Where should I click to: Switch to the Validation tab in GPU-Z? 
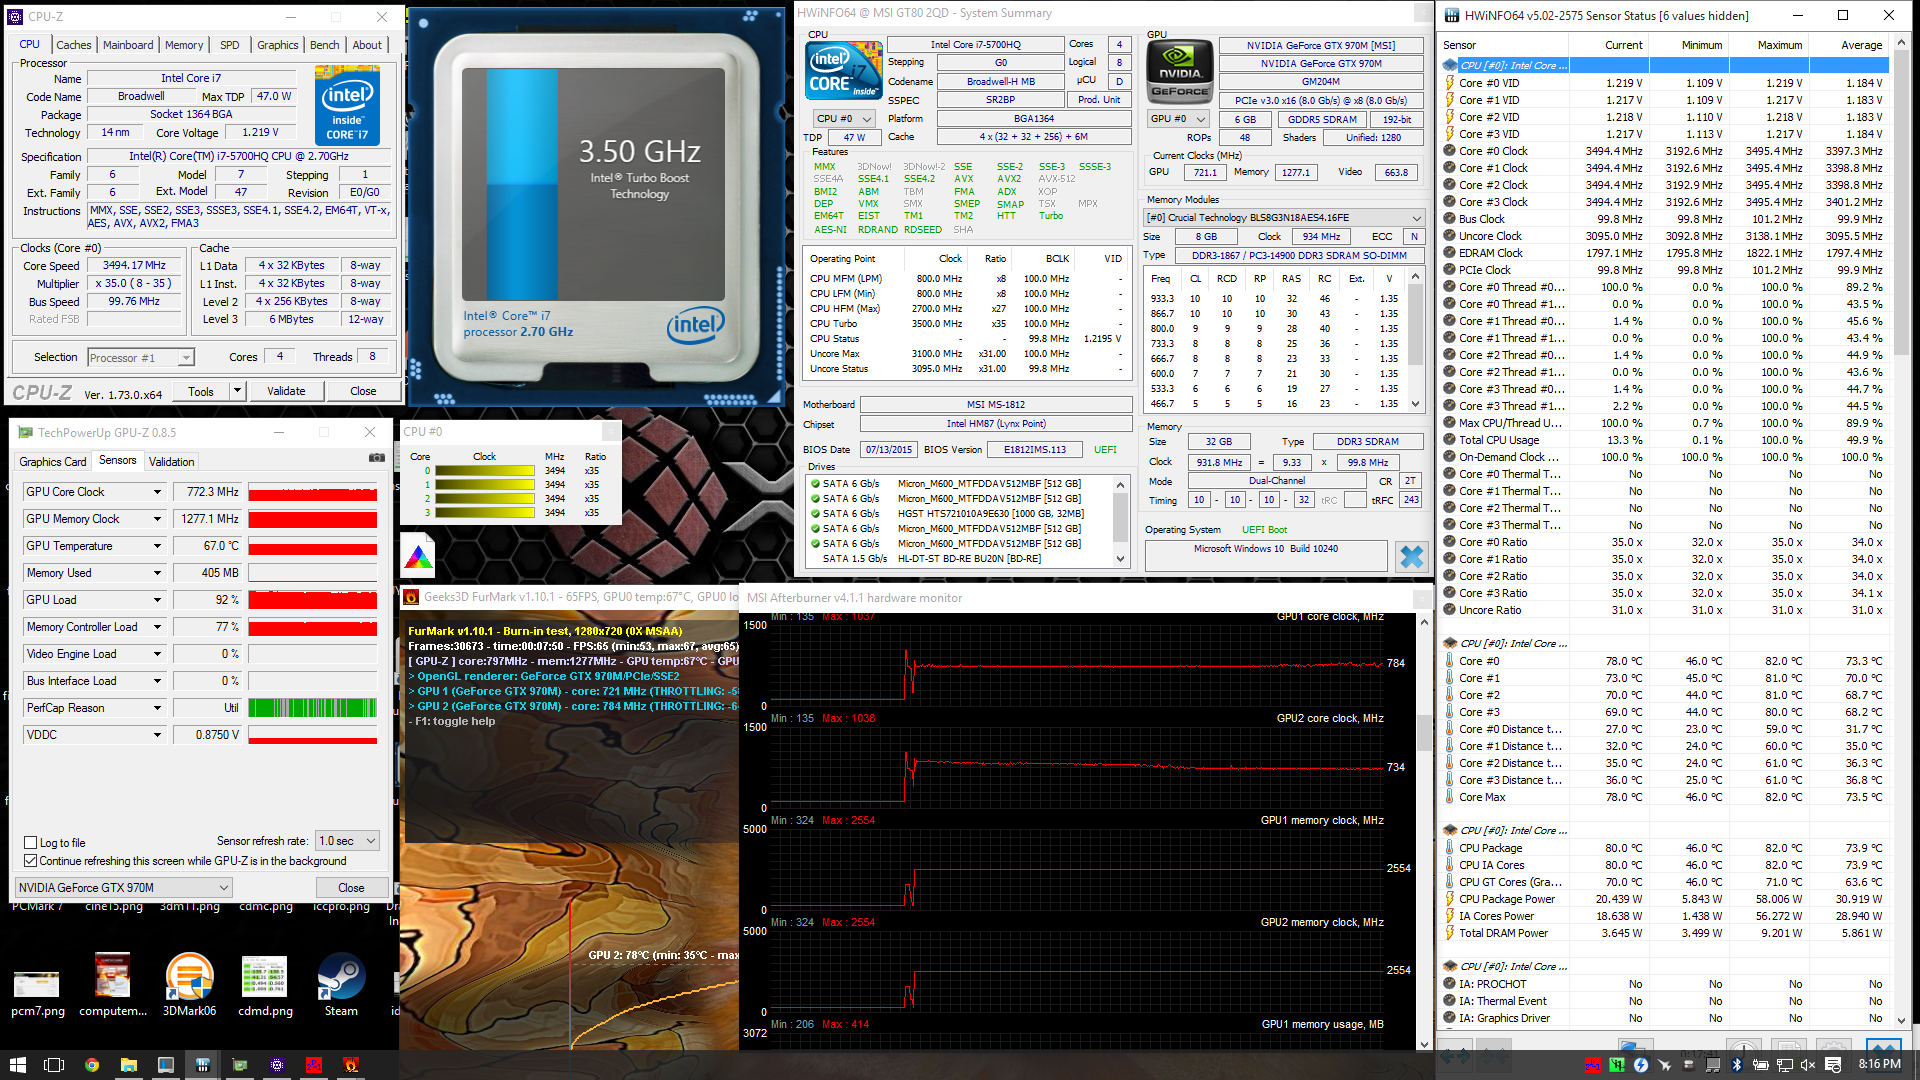172,462
